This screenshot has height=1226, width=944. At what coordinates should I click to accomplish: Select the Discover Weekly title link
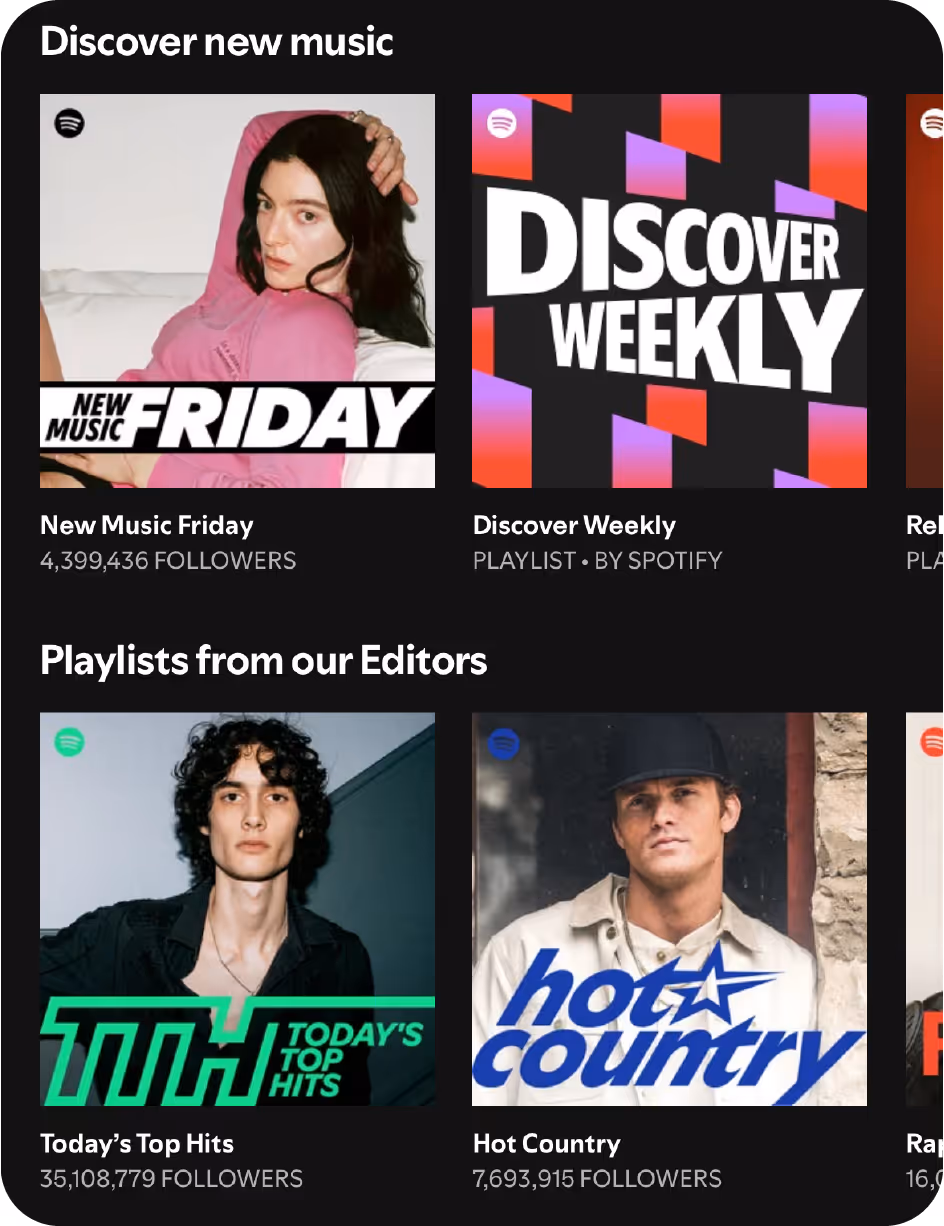click(574, 525)
